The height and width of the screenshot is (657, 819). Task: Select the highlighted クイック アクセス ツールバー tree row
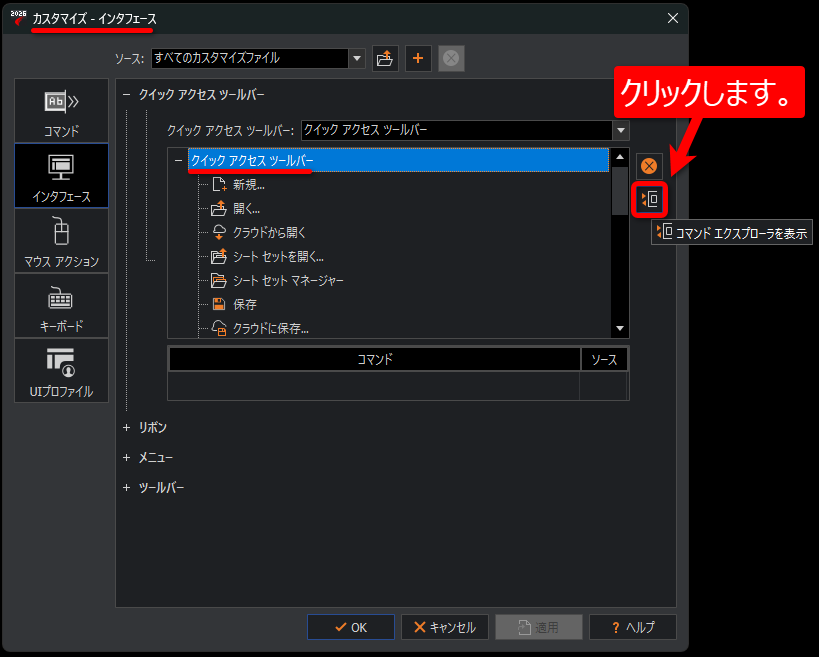399,160
